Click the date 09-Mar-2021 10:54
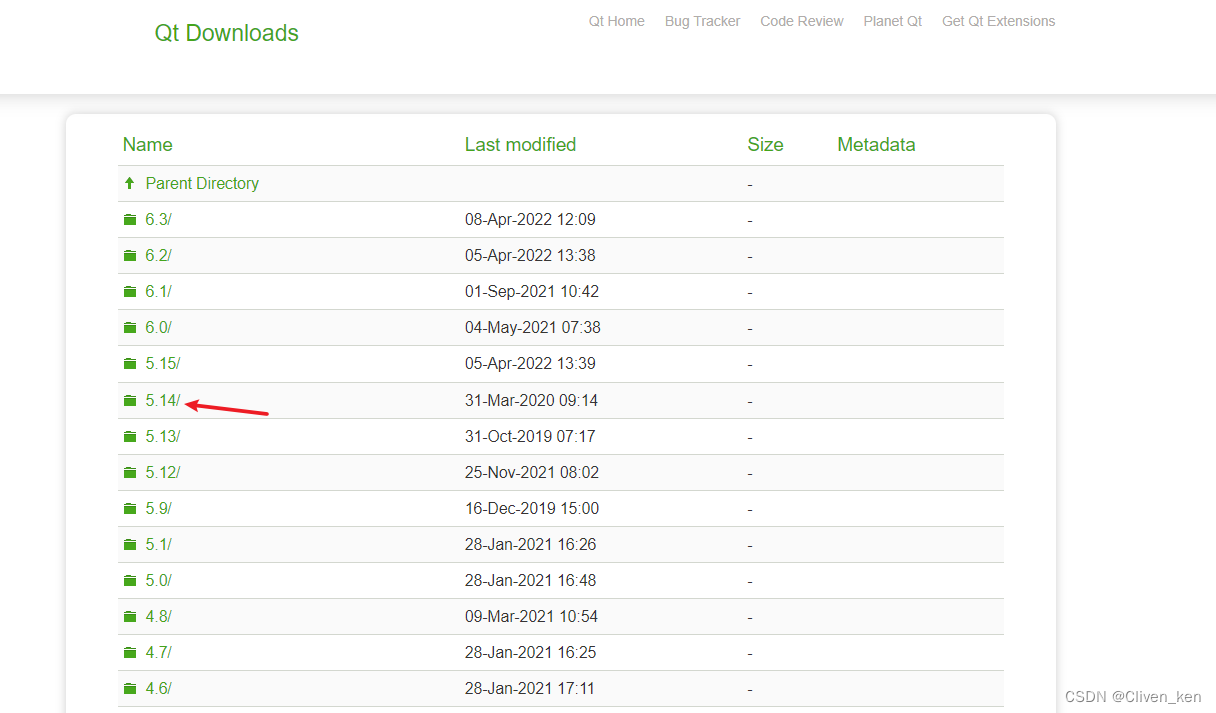The width and height of the screenshot is (1216, 713). (532, 616)
